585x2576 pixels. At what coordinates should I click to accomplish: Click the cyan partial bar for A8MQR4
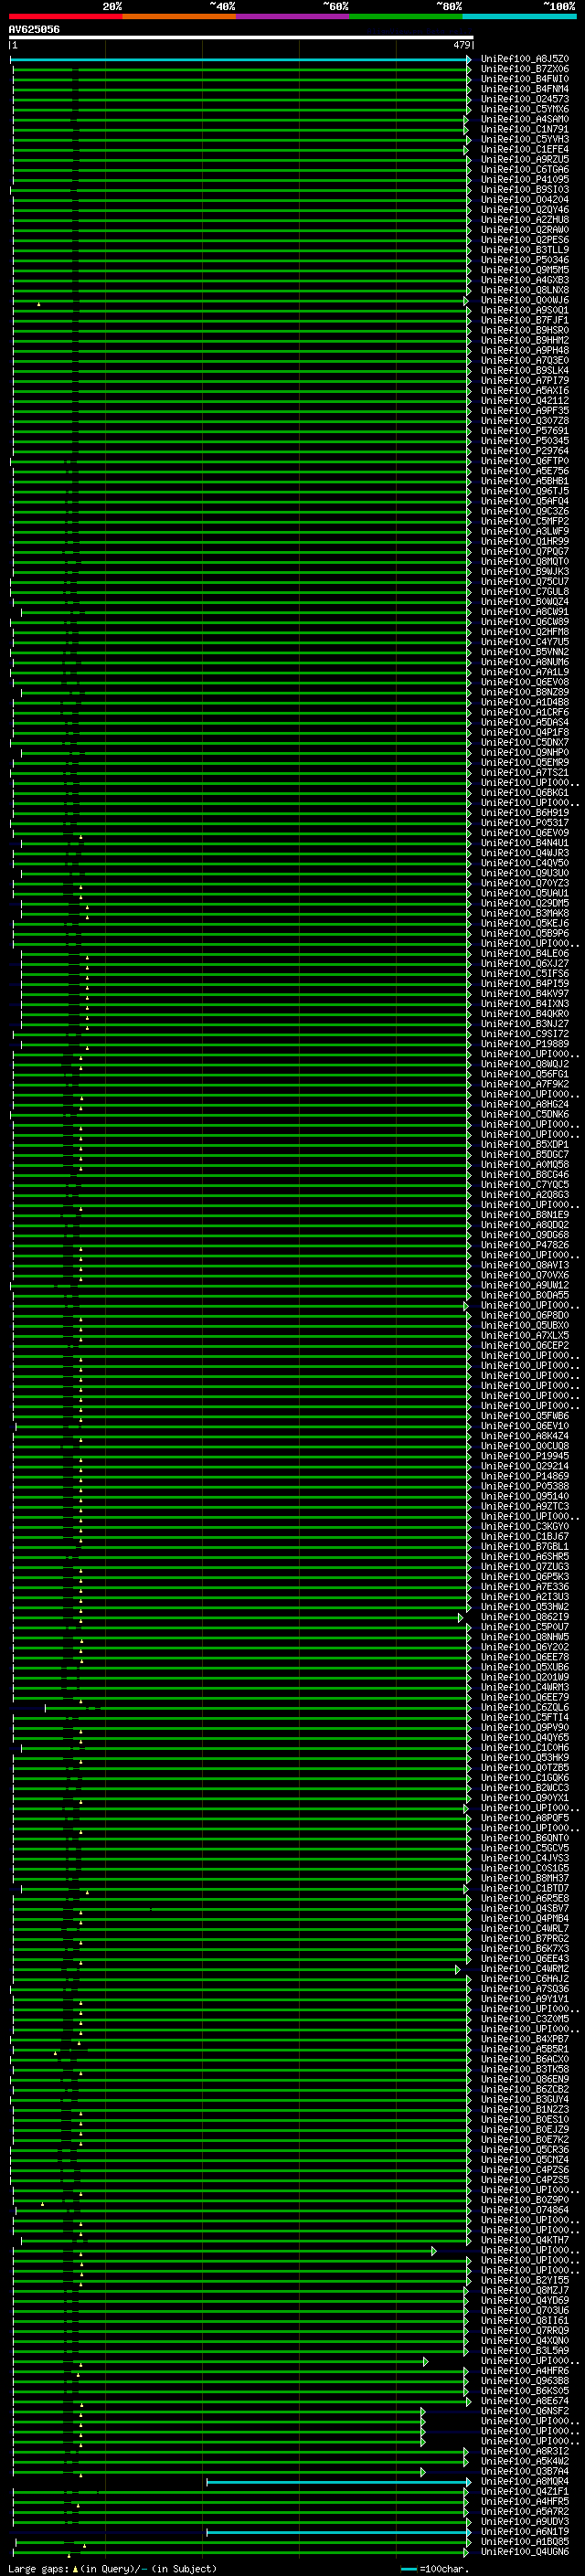coord(338,2482)
